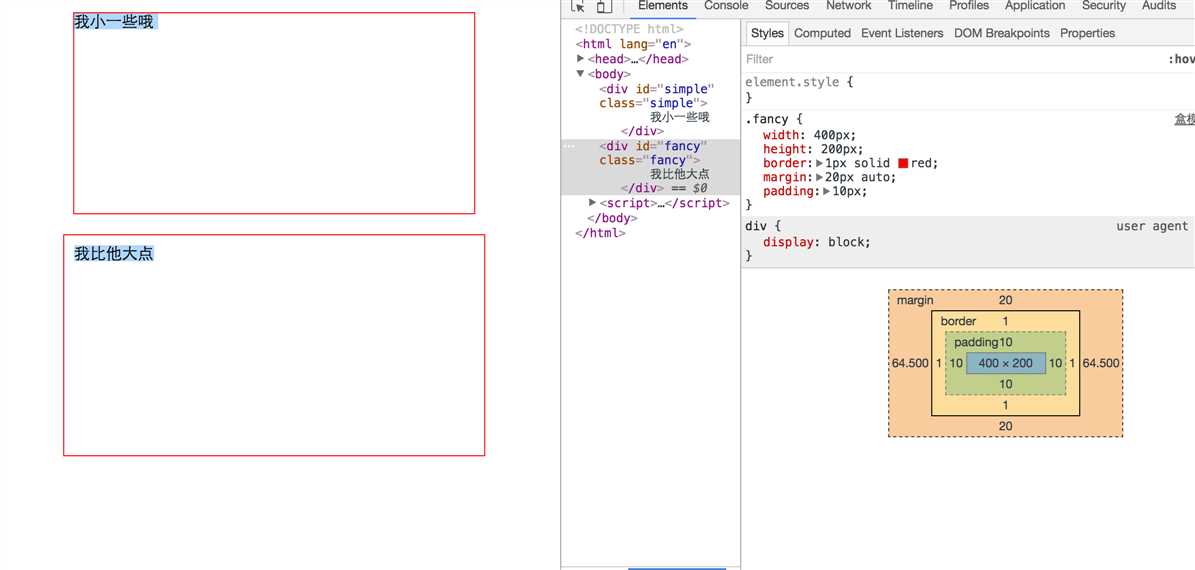Click the top margin value 20
1195x570 pixels.
click(x=1005, y=300)
